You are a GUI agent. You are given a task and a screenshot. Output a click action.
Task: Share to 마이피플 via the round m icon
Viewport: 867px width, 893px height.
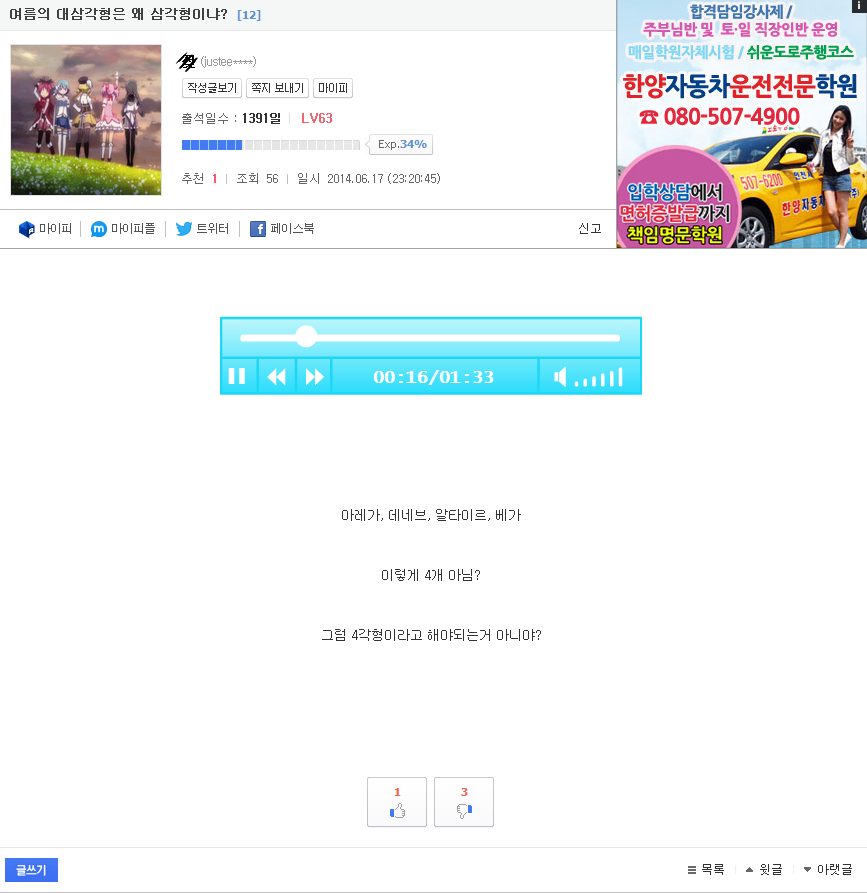click(99, 229)
